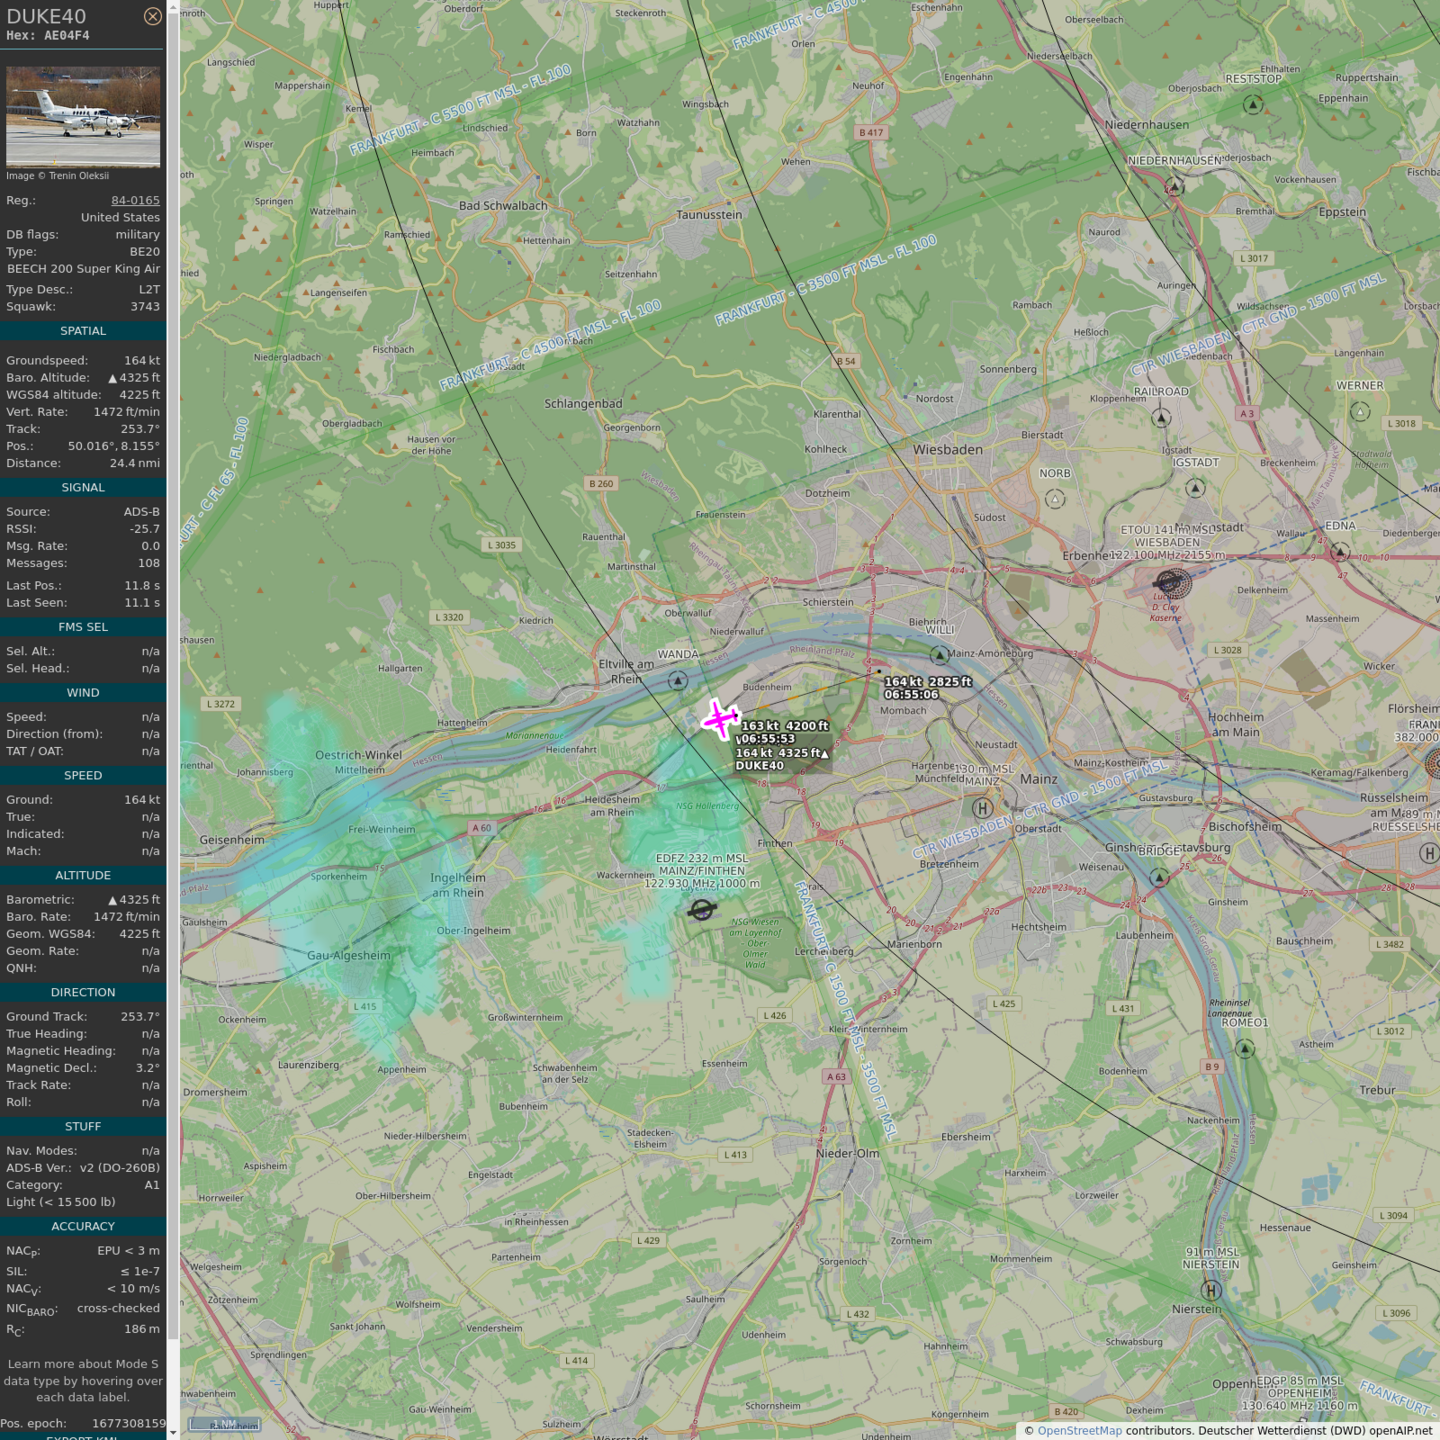Click the WILLI waypoint marker
The height and width of the screenshot is (1440, 1440).
(x=939, y=655)
